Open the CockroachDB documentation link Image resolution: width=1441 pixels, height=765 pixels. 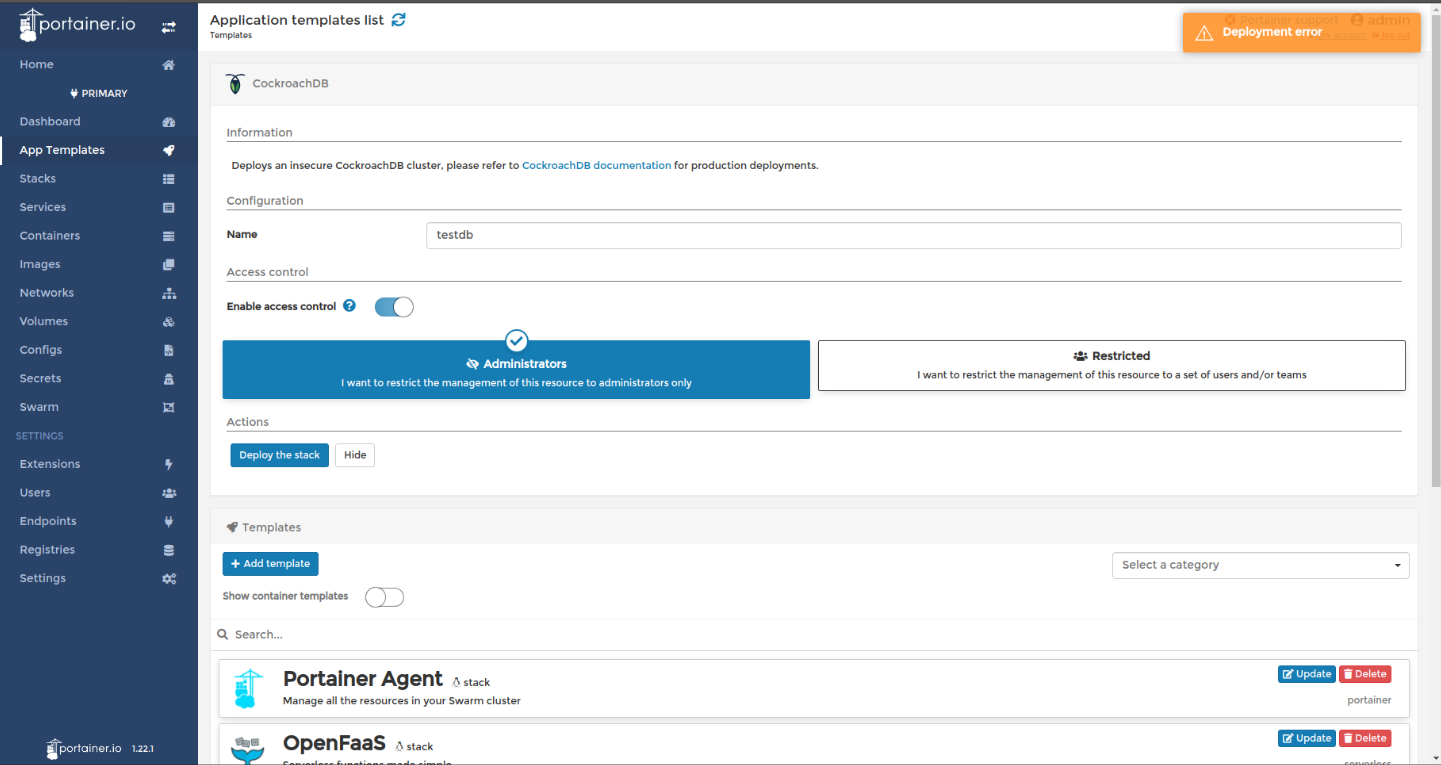click(596, 166)
